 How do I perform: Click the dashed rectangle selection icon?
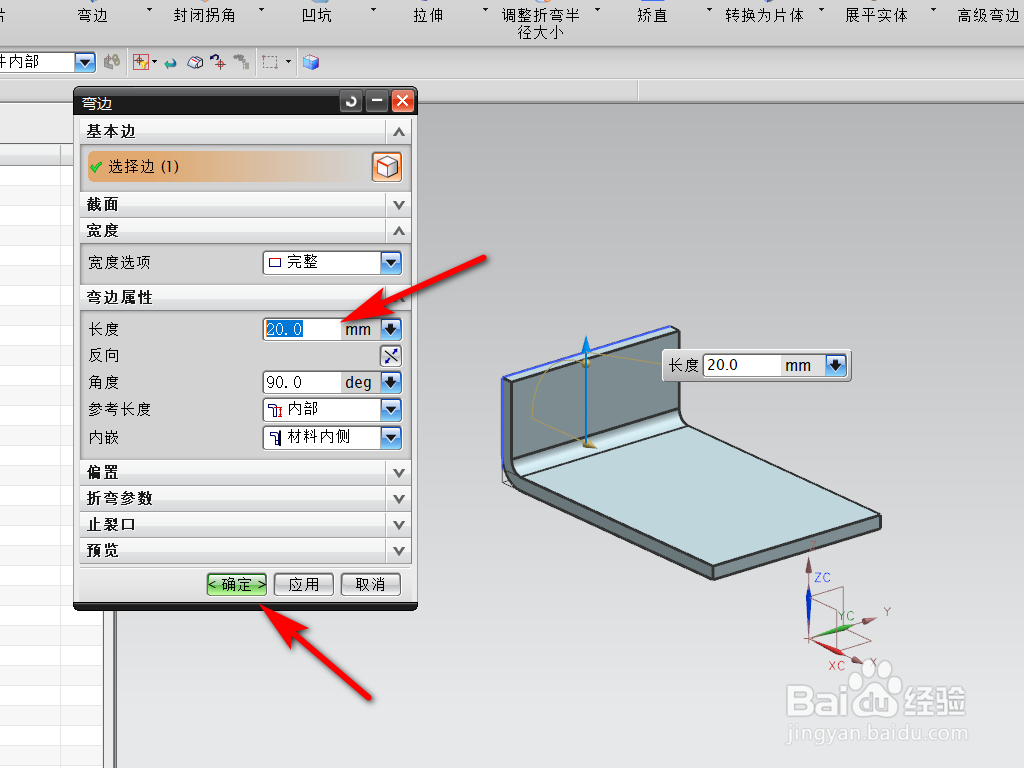click(x=270, y=63)
